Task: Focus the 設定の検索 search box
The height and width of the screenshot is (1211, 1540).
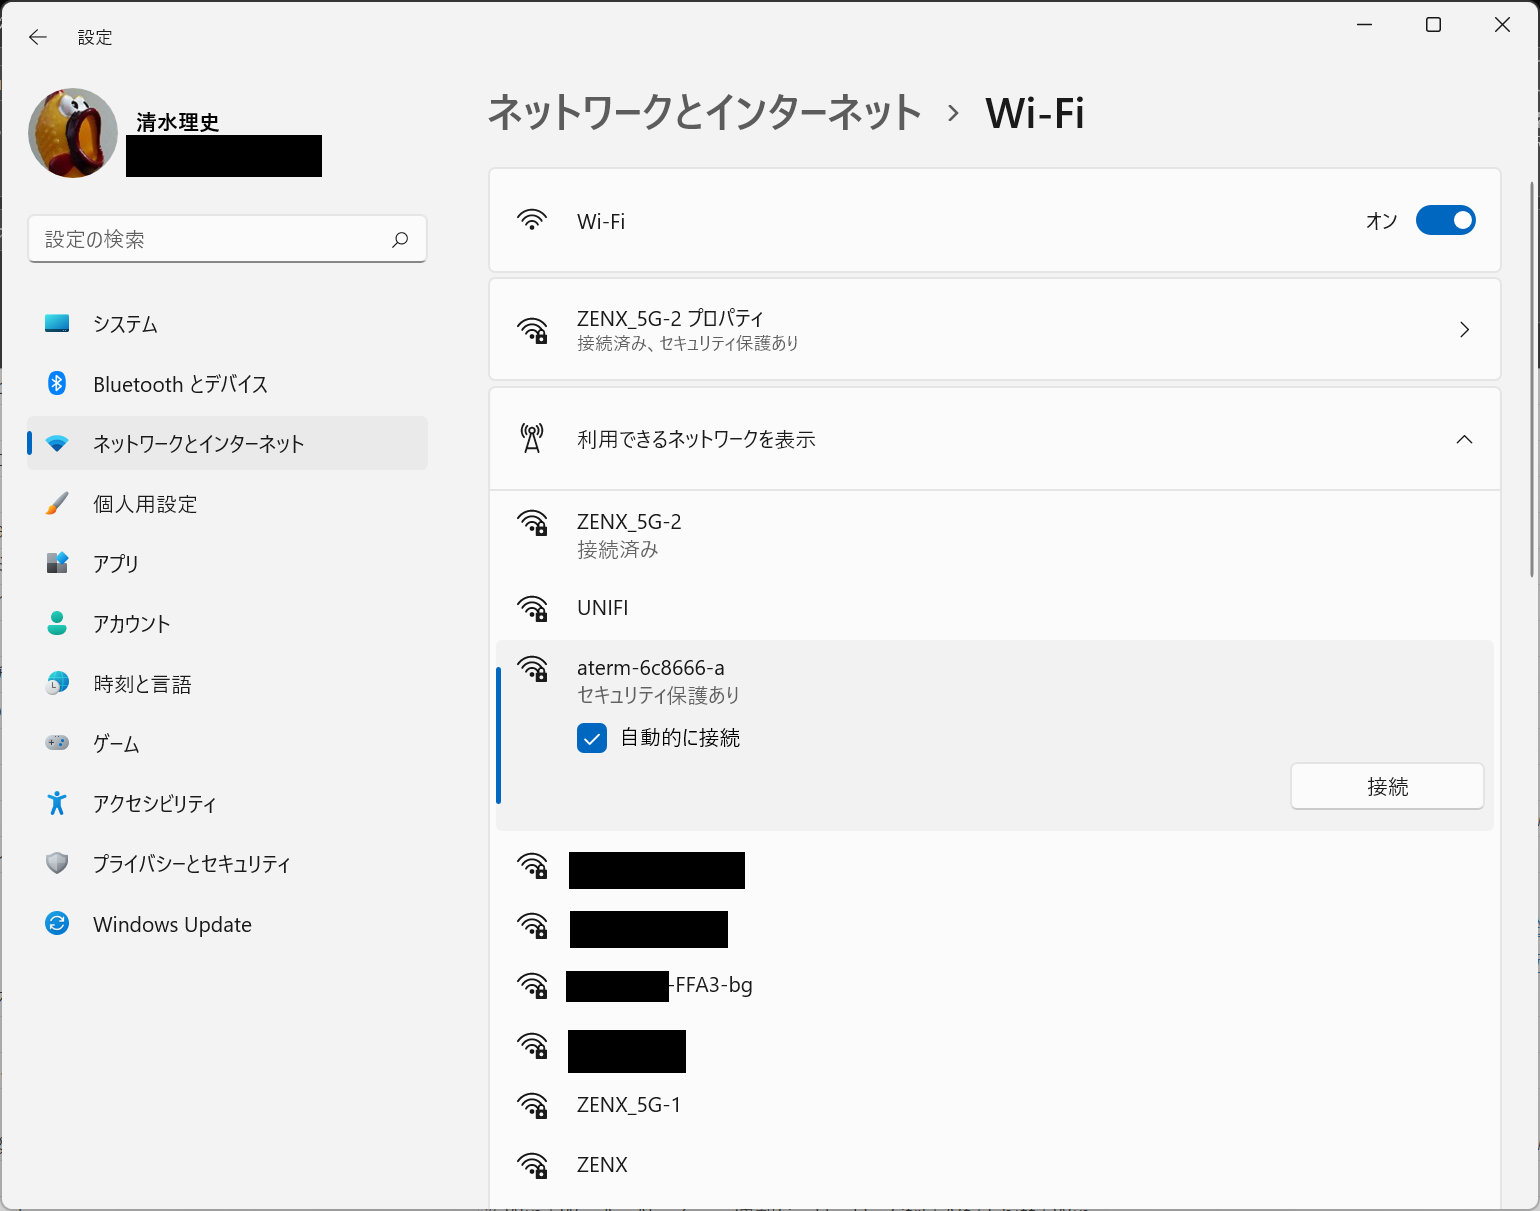Action: click(x=228, y=239)
